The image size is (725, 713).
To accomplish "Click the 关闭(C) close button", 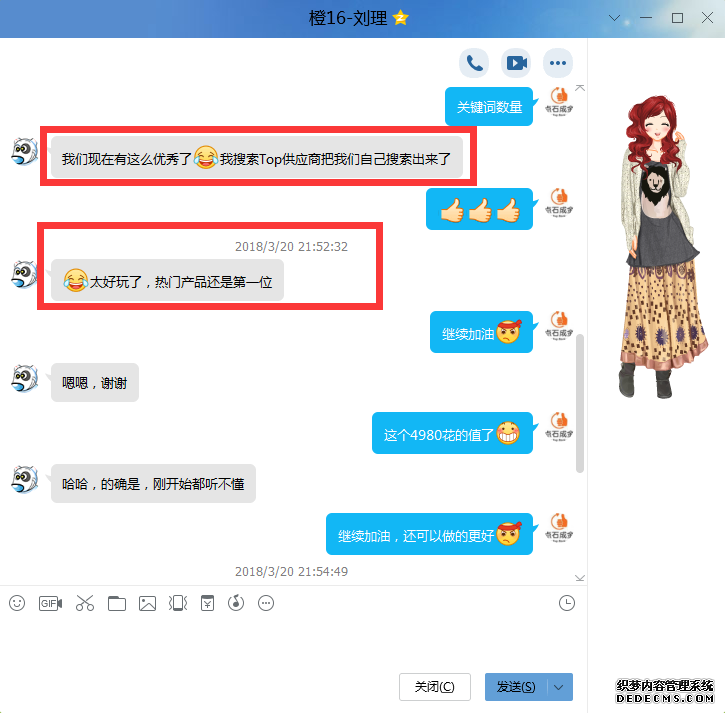I will coord(435,687).
